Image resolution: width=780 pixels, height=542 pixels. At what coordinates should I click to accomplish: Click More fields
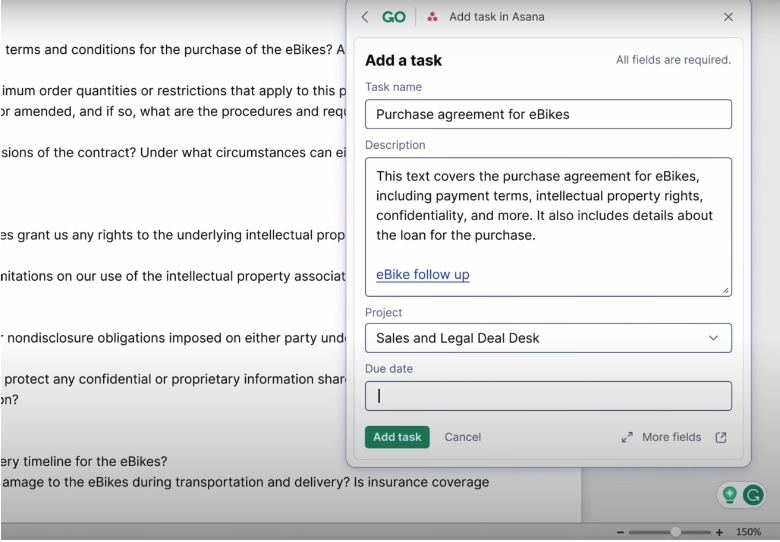coord(671,437)
